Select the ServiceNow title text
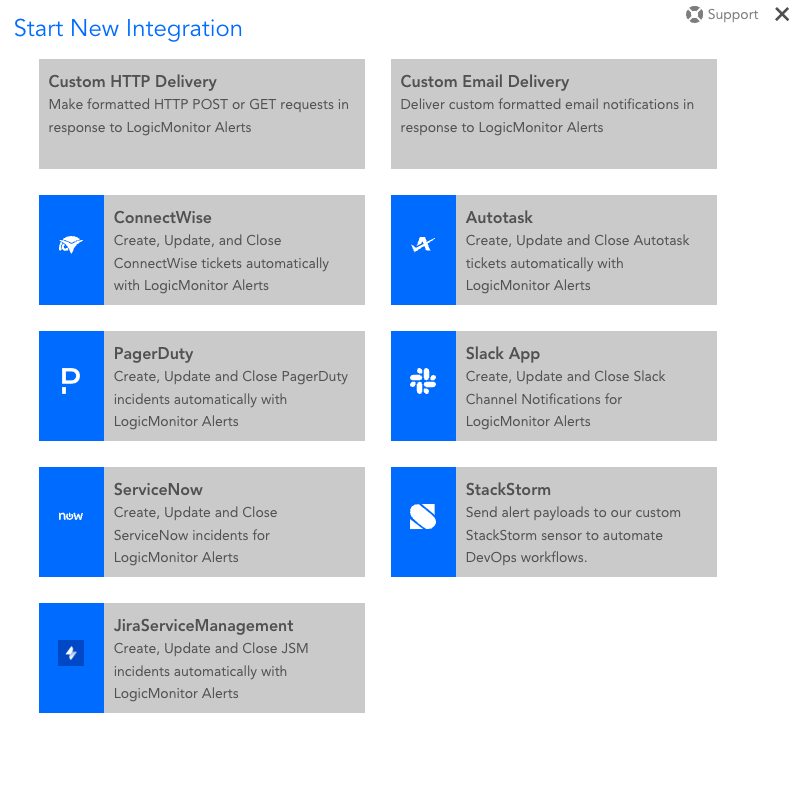This screenshot has height=788, width=798. coord(158,489)
